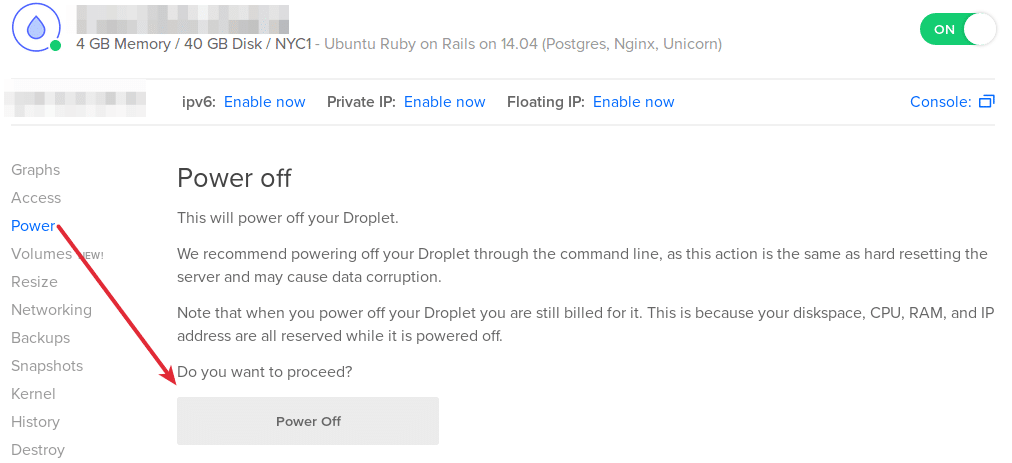View Snapshots in the sidebar
The image size is (1012, 463).
coord(47,366)
